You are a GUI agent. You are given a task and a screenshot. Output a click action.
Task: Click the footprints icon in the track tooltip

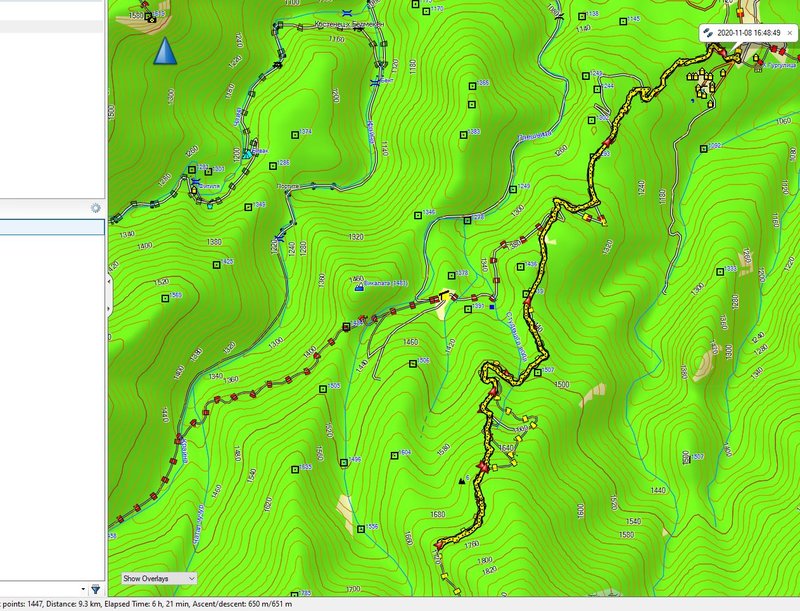coord(709,32)
